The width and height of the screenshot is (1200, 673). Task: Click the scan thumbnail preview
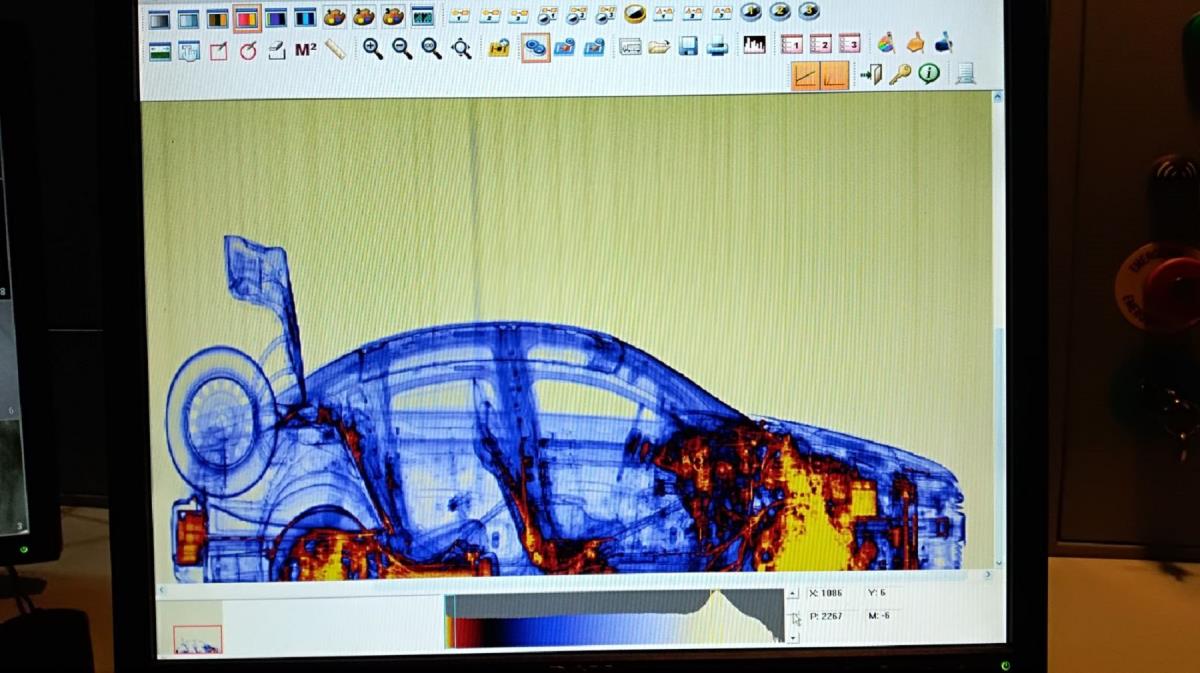197,640
